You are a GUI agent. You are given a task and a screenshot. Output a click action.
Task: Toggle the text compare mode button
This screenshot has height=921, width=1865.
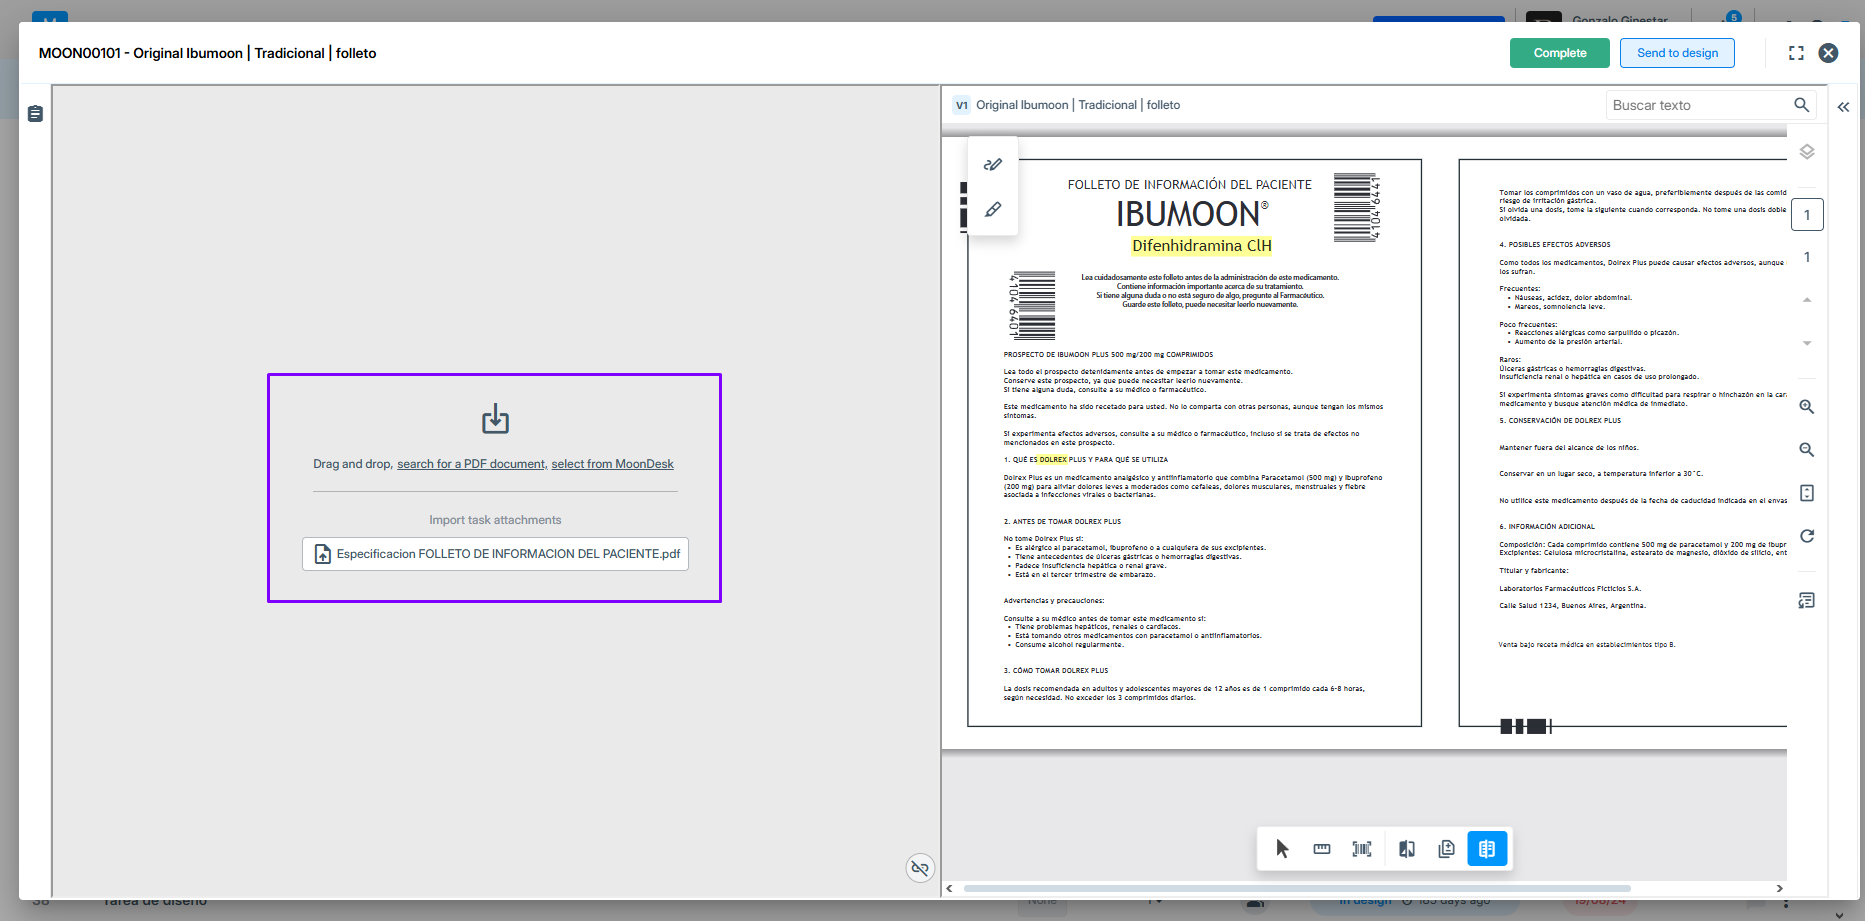pyautogui.click(x=1487, y=849)
